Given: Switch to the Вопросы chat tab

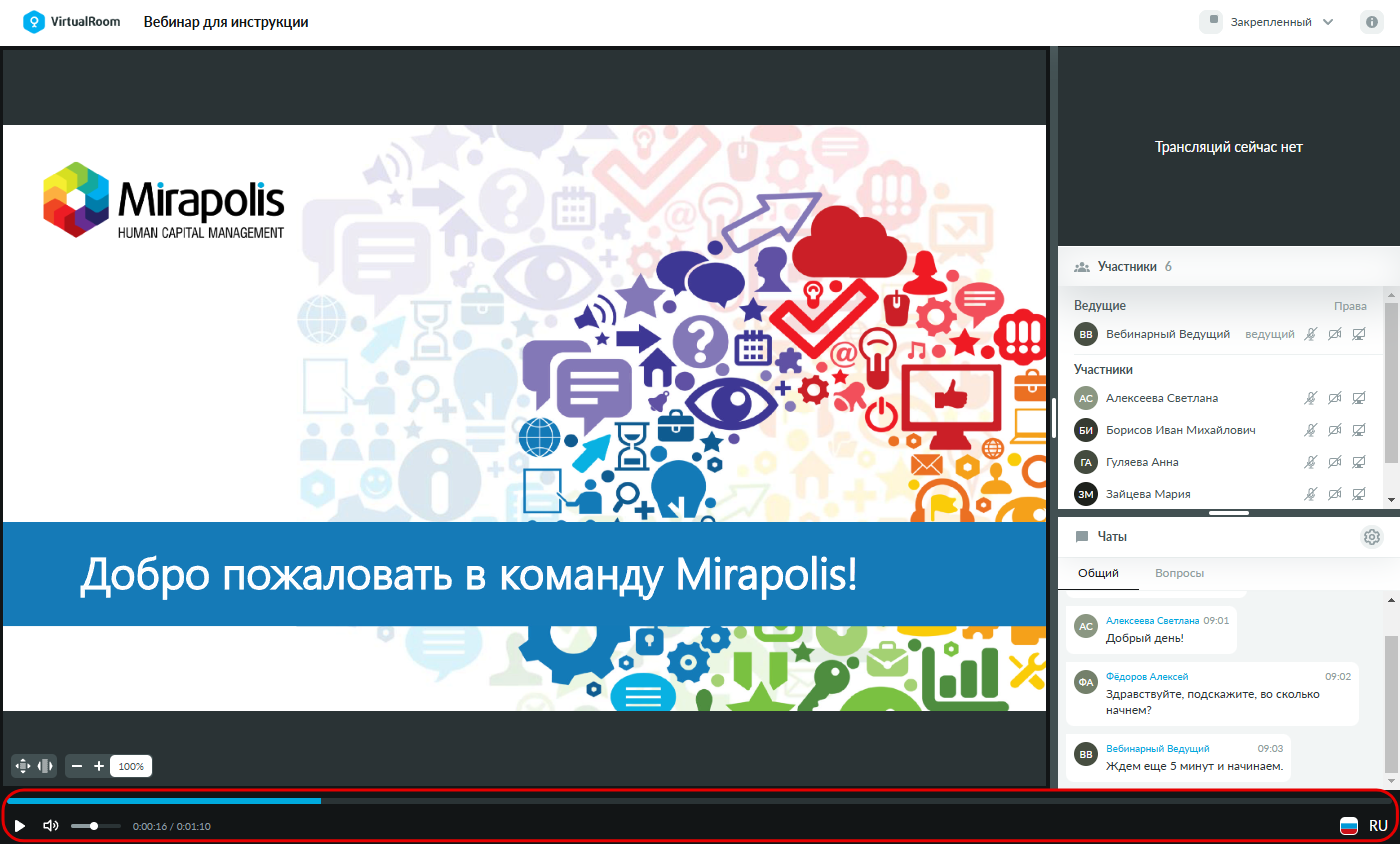Looking at the screenshot, I should [x=1179, y=574].
